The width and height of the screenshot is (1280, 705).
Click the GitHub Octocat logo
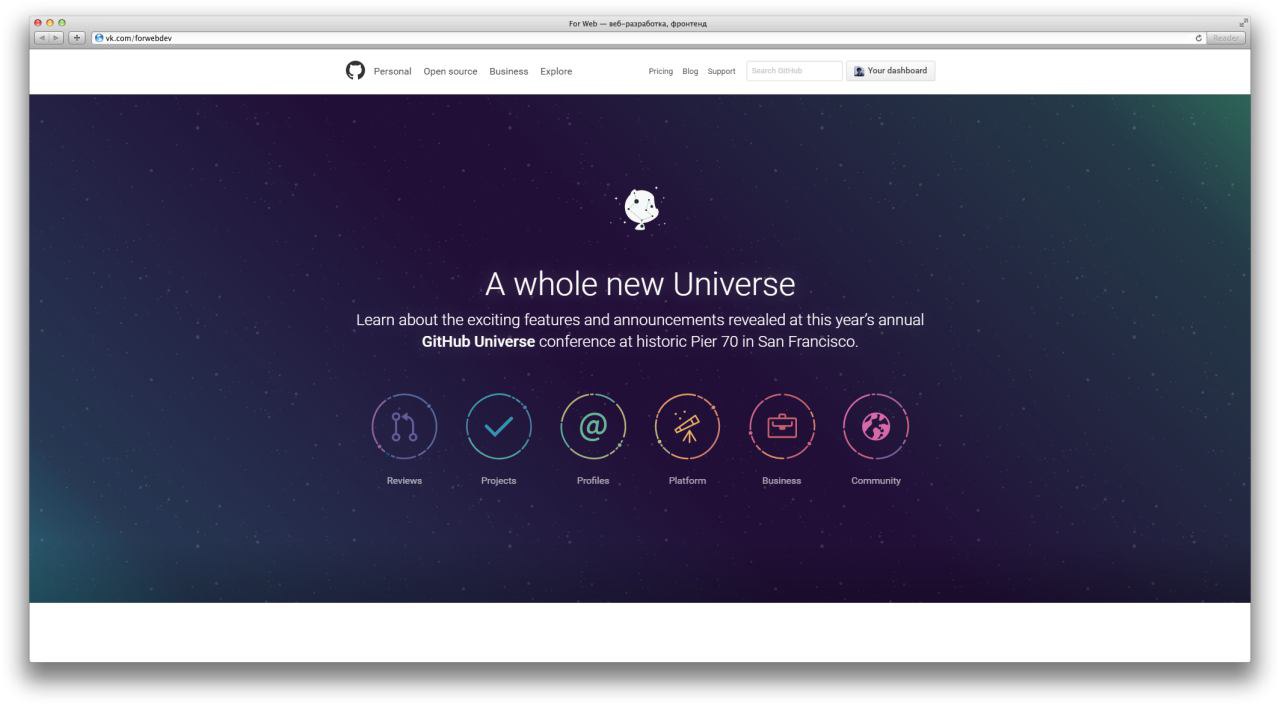click(355, 71)
